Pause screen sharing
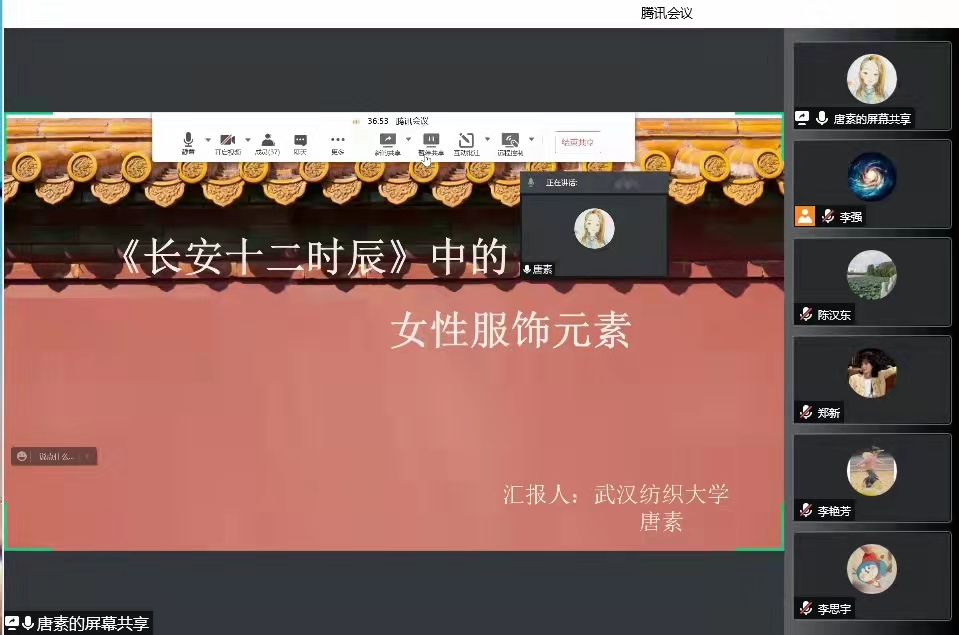959x635 pixels. [431, 142]
